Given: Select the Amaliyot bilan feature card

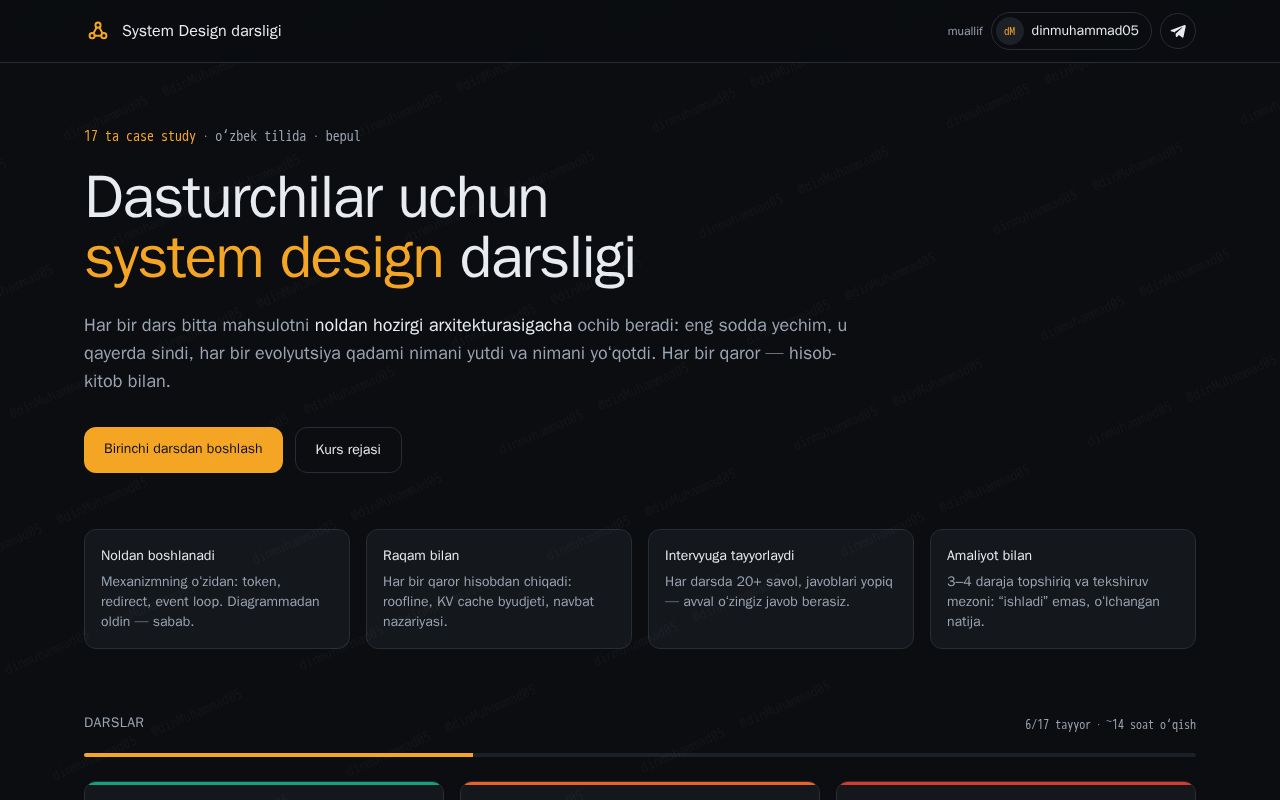Looking at the screenshot, I should [1063, 589].
